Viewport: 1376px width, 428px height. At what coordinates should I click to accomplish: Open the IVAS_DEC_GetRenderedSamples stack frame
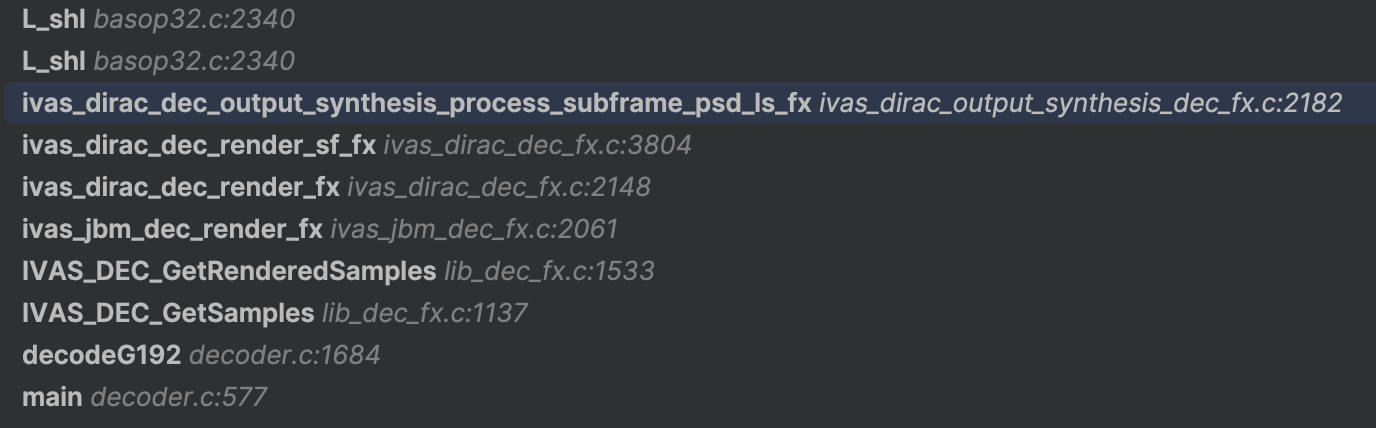pyautogui.click(x=229, y=271)
